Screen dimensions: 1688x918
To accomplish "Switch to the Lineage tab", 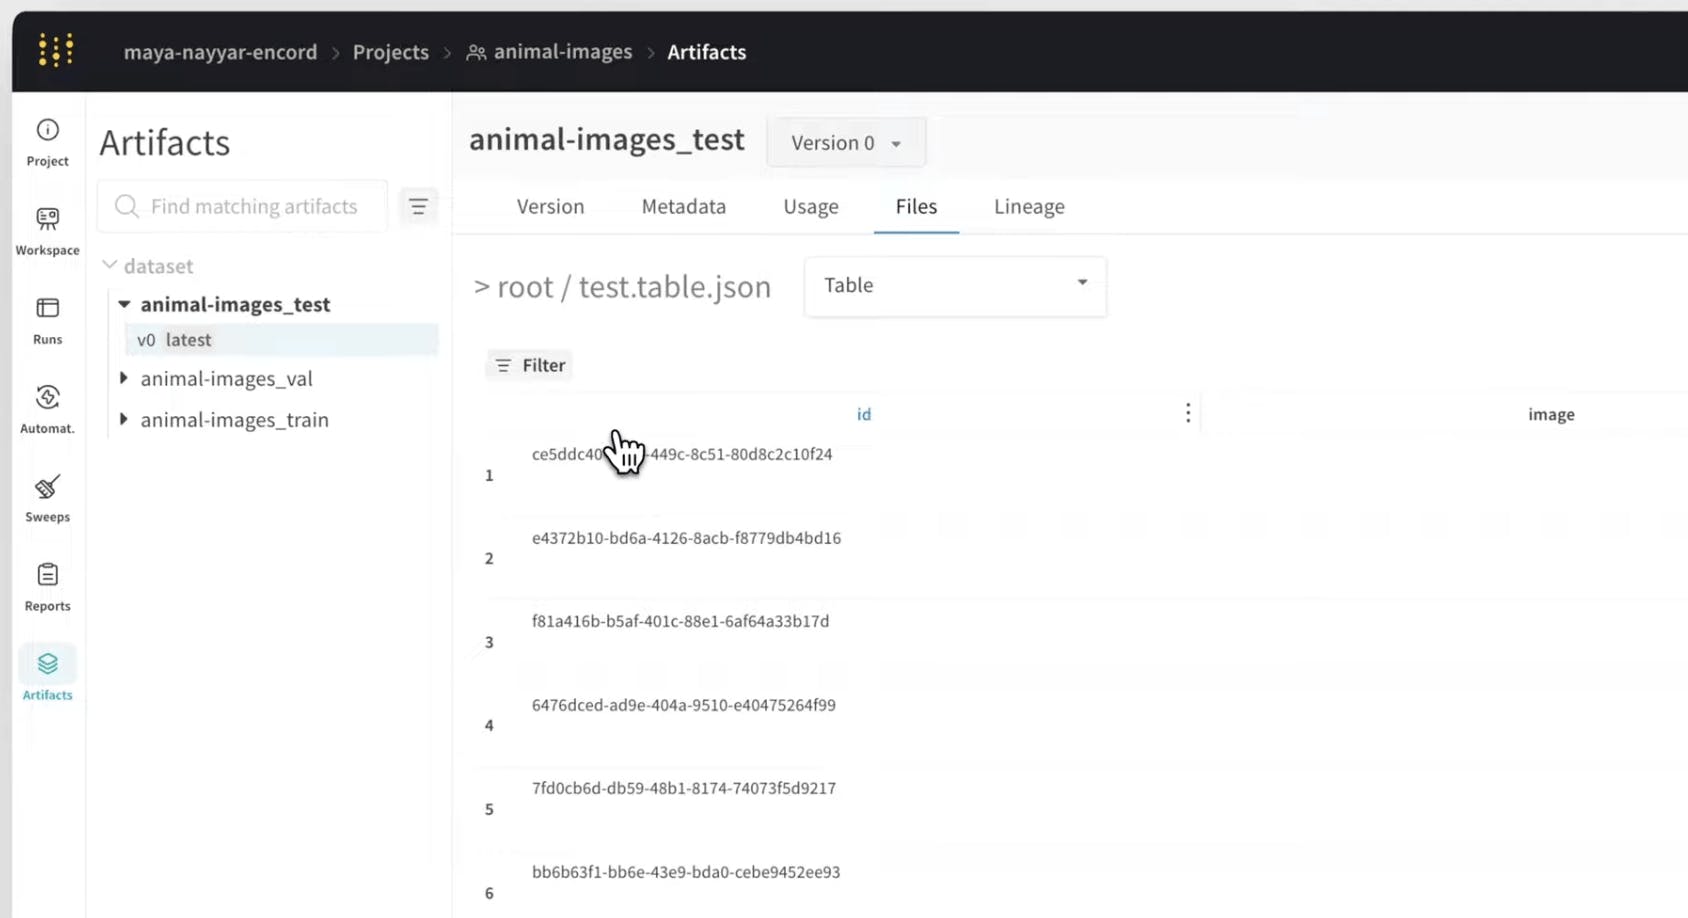I will [x=1028, y=206].
